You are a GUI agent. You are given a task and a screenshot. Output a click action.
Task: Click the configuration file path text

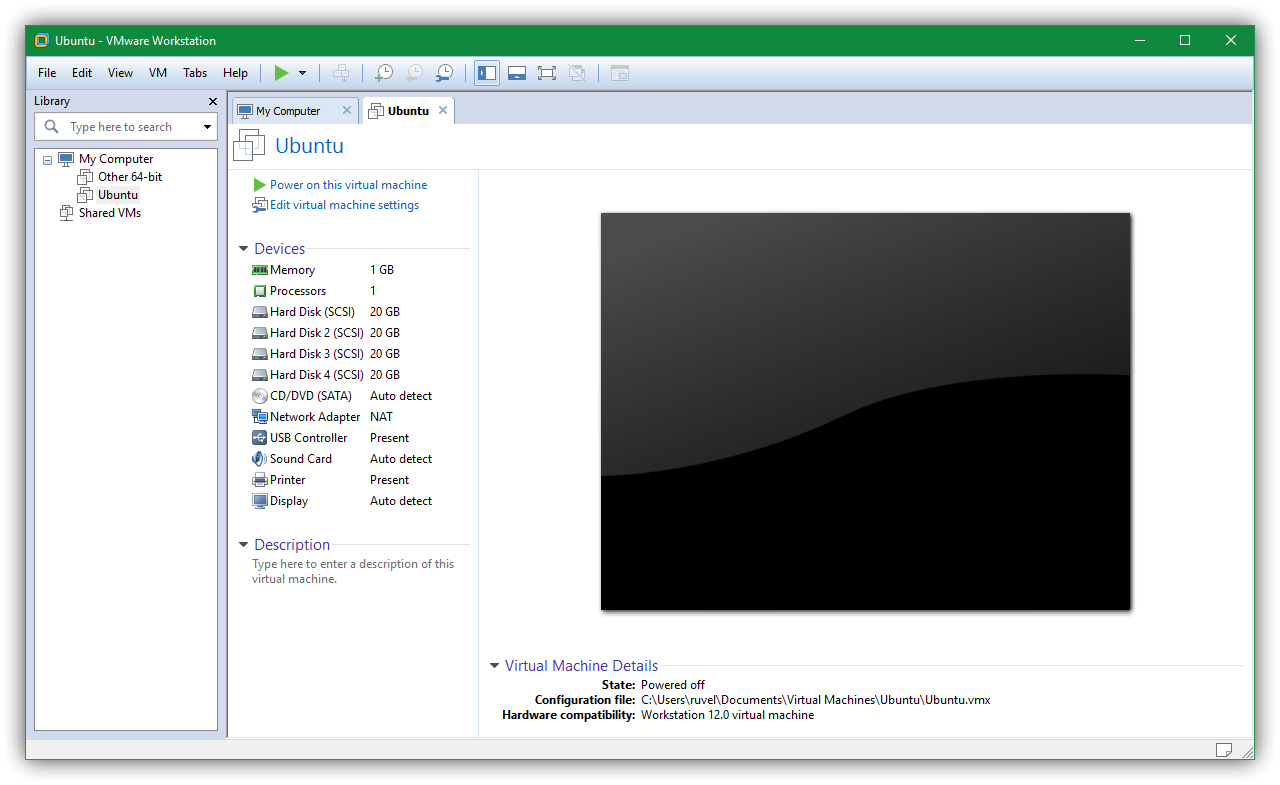tap(815, 700)
